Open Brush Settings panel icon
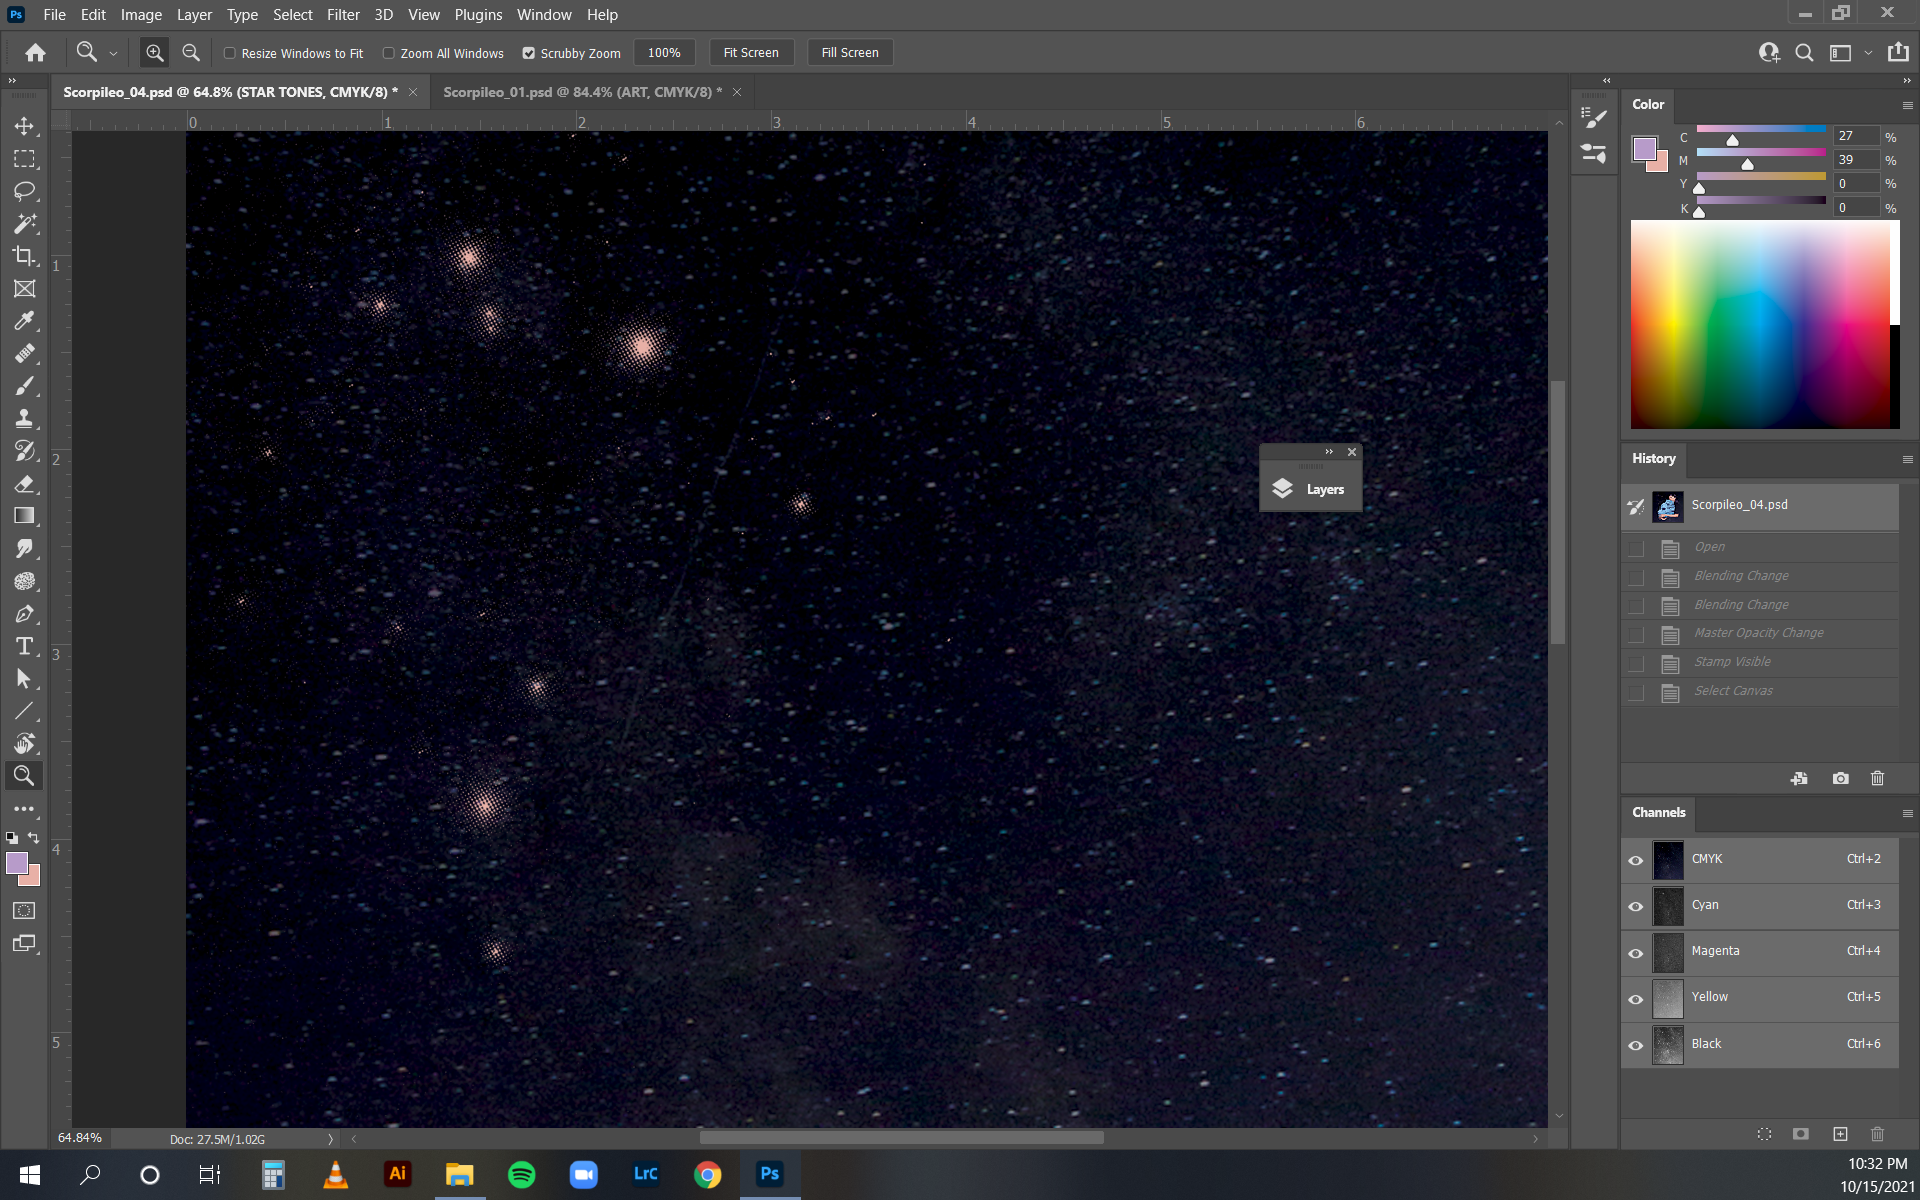1920x1200 pixels. pyautogui.click(x=1594, y=118)
